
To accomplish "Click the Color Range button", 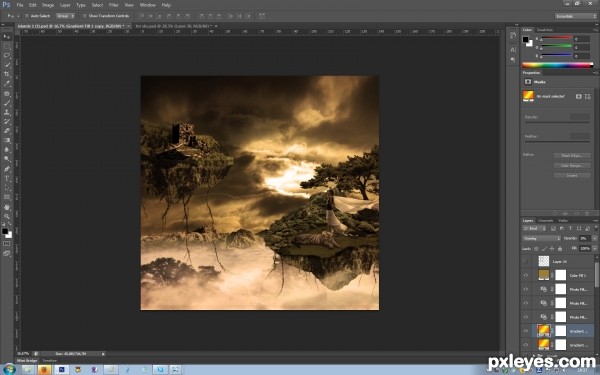I will click(x=572, y=166).
